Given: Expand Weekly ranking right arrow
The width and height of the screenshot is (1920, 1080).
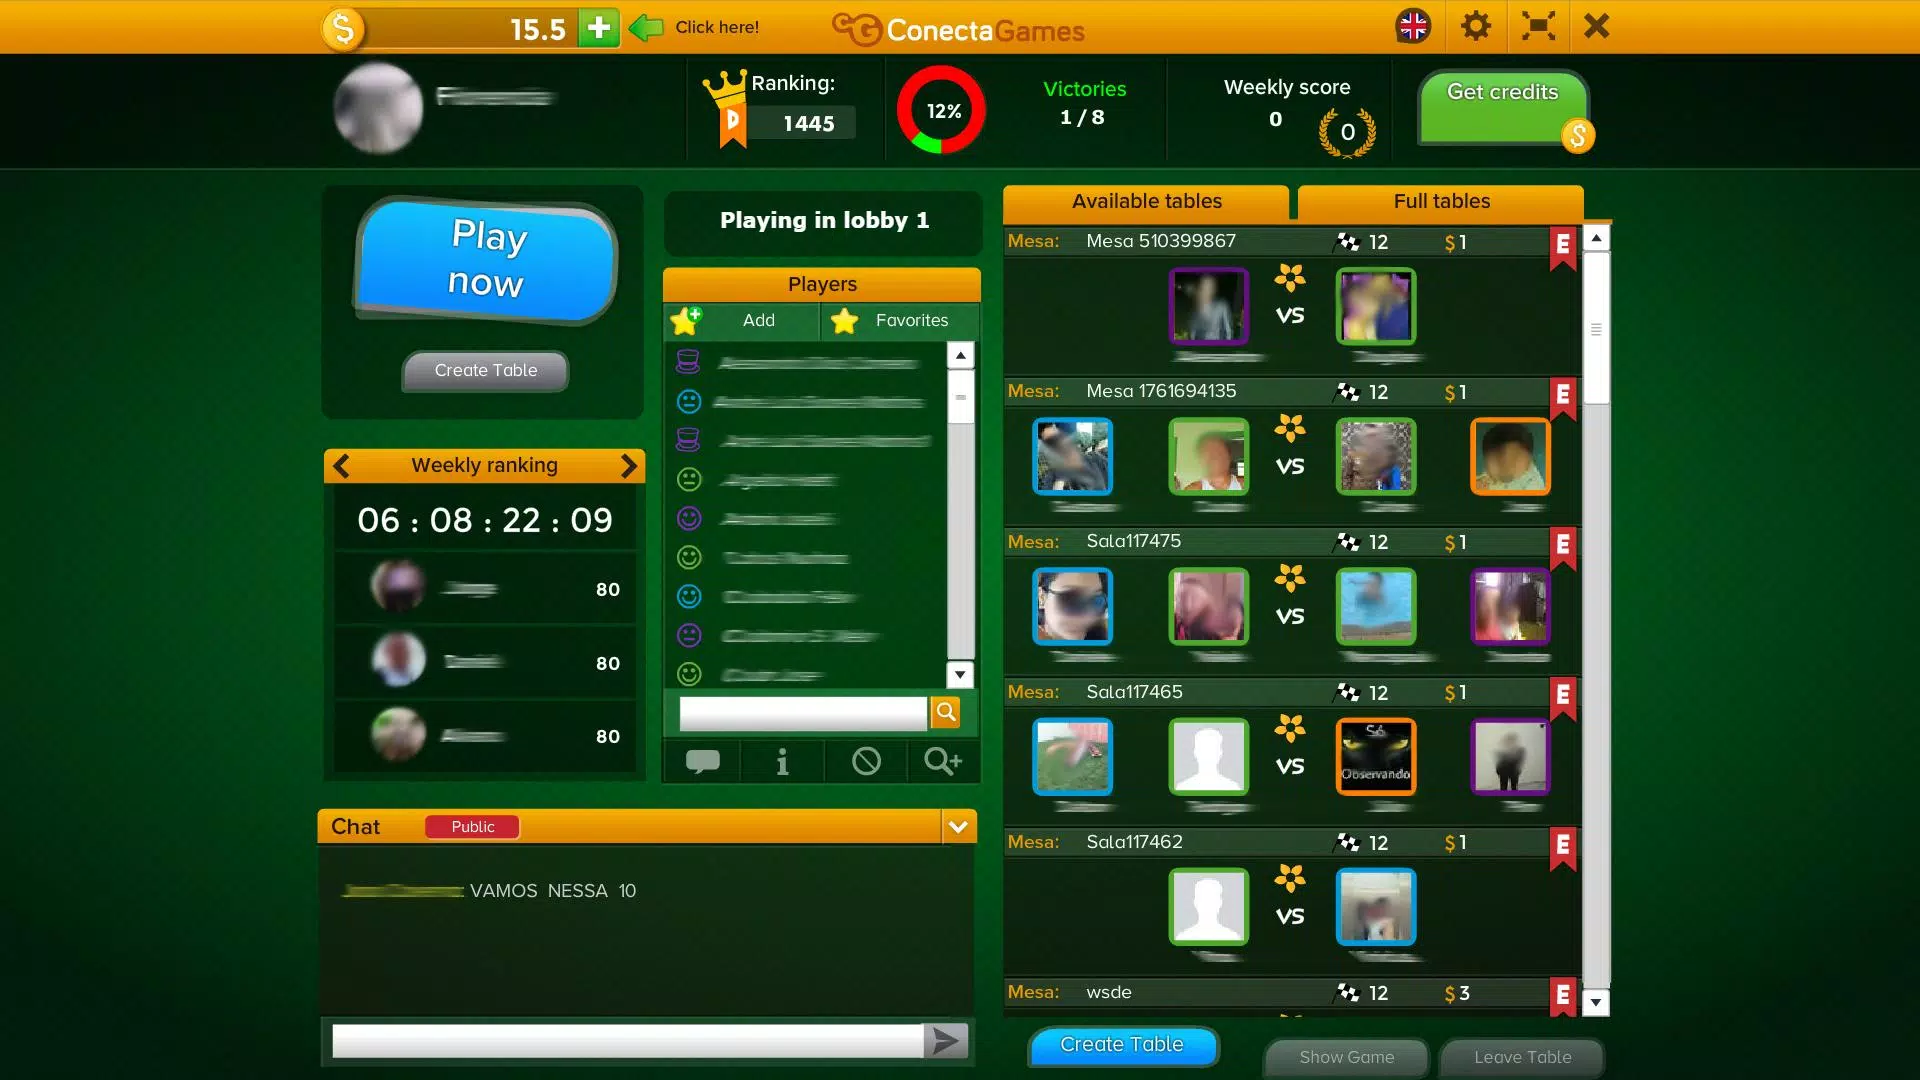Looking at the screenshot, I should (x=629, y=464).
